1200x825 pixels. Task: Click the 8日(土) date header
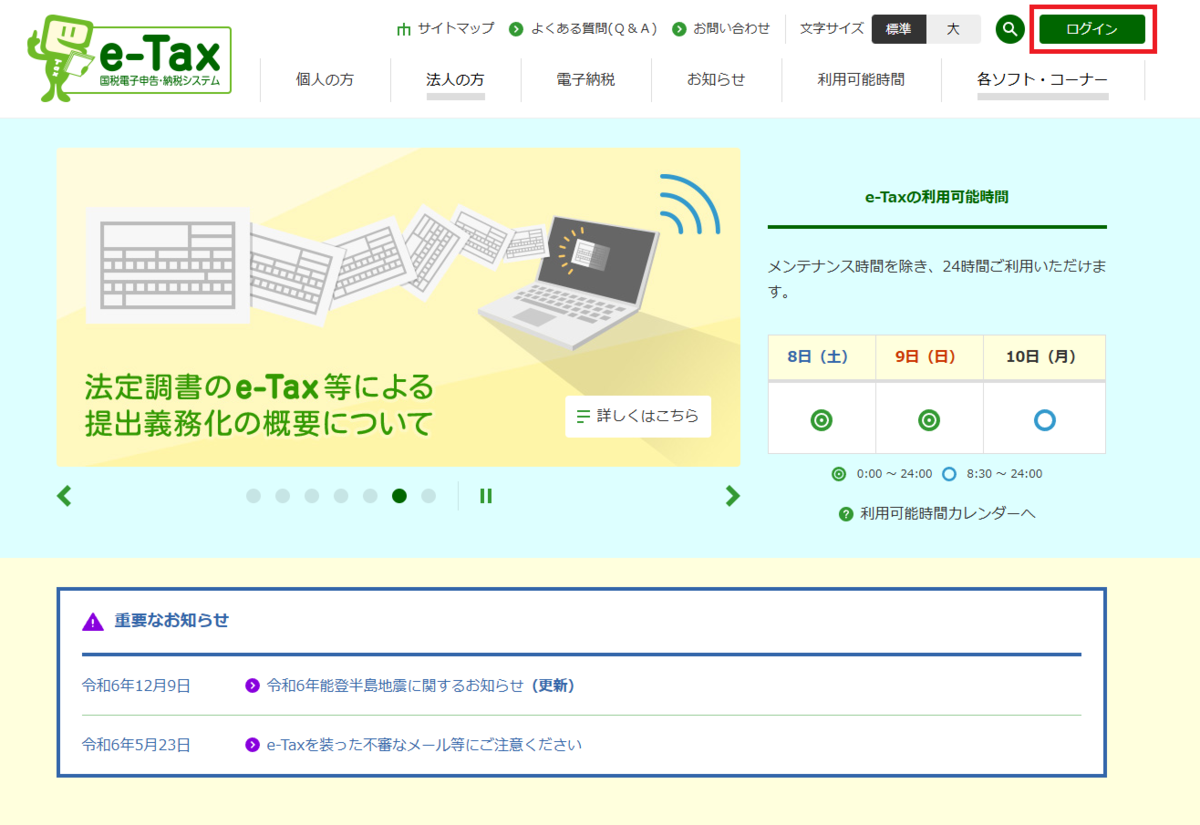tap(822, 357)
